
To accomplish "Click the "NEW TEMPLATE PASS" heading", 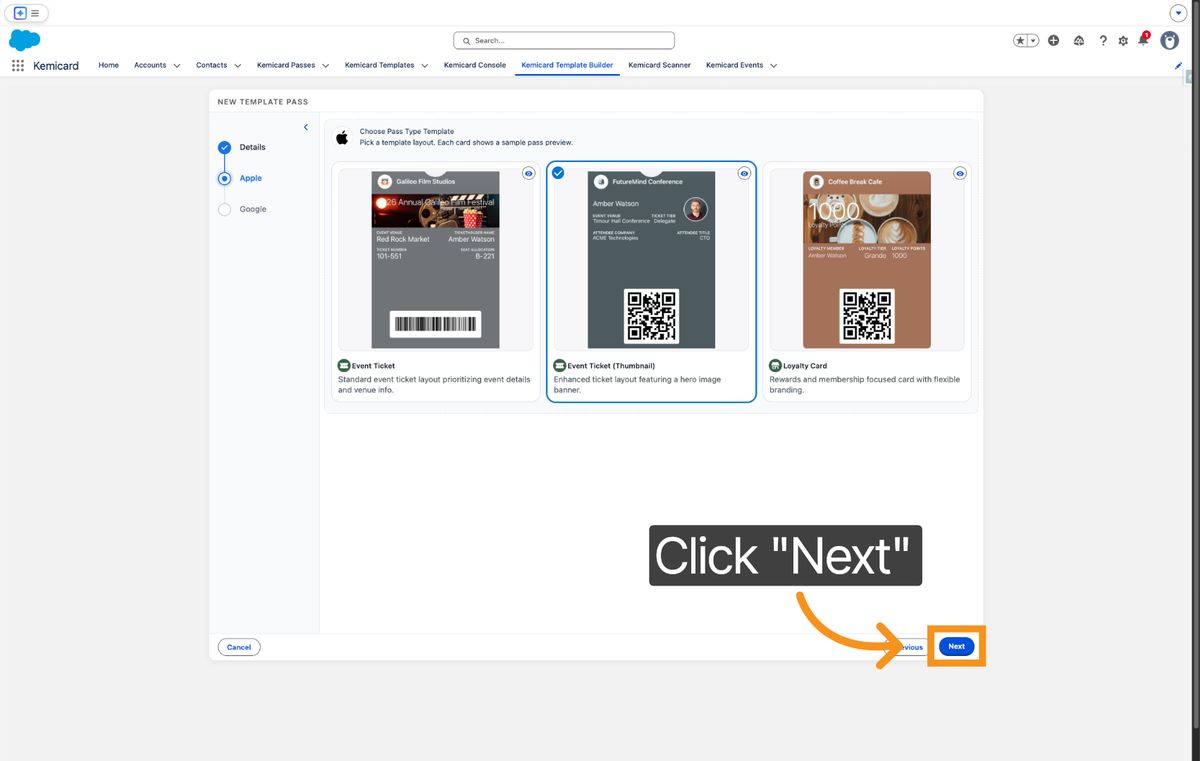I will point(263,102).
